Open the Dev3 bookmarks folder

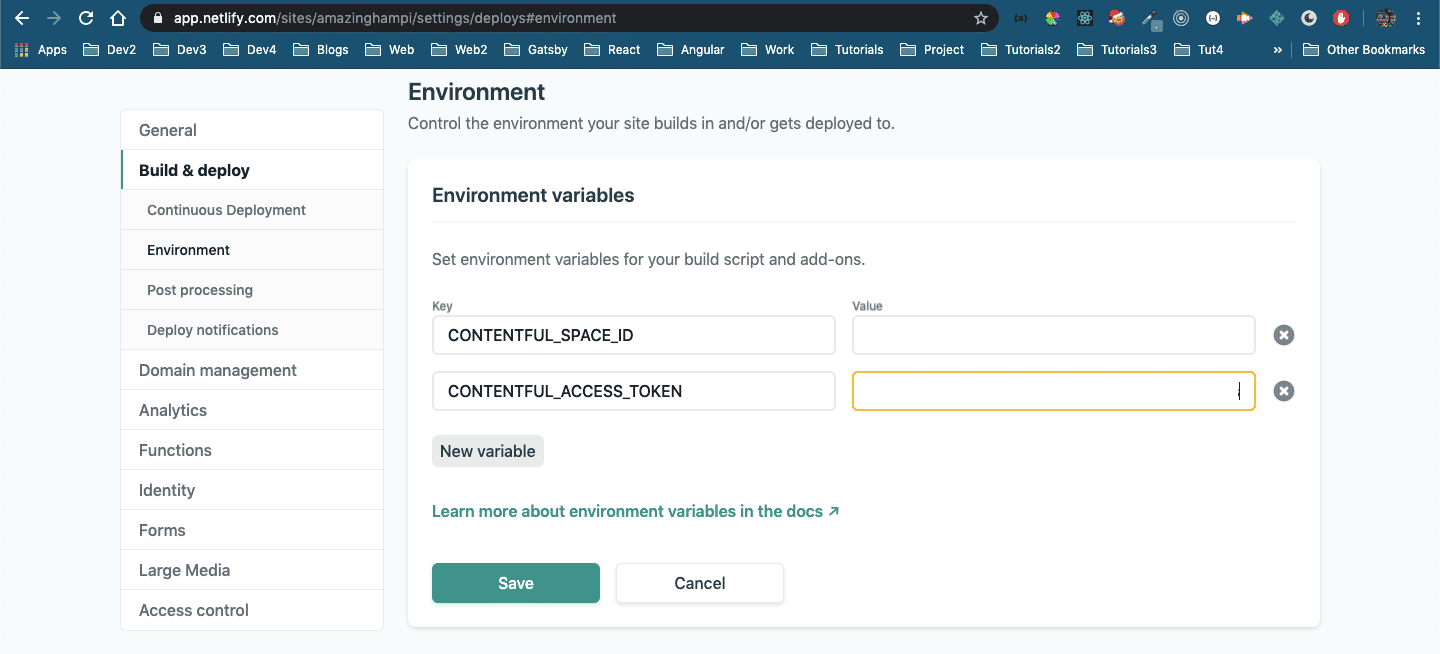[x=179, y=49]
